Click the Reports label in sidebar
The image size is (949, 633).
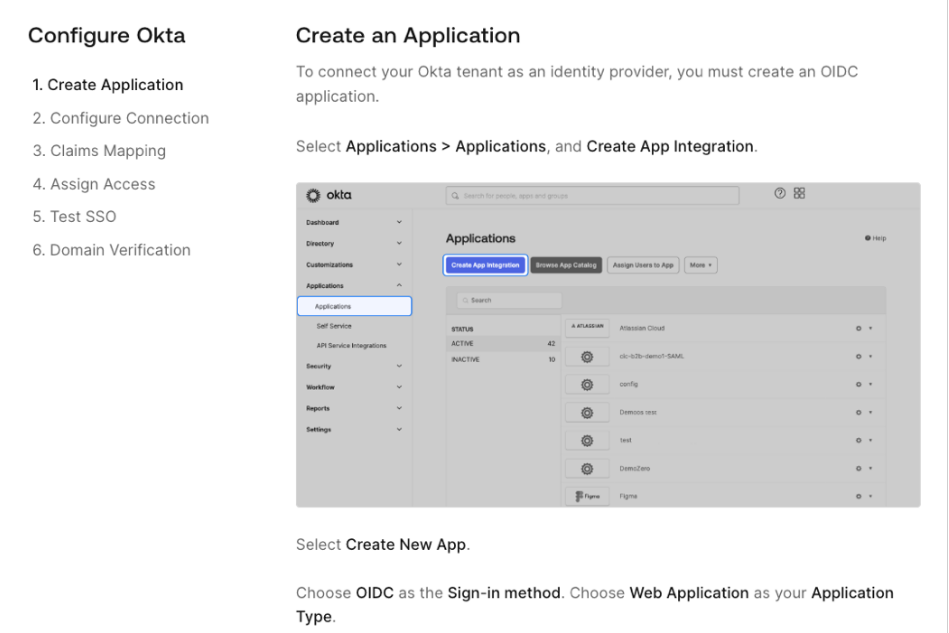[x=318, y=408]
